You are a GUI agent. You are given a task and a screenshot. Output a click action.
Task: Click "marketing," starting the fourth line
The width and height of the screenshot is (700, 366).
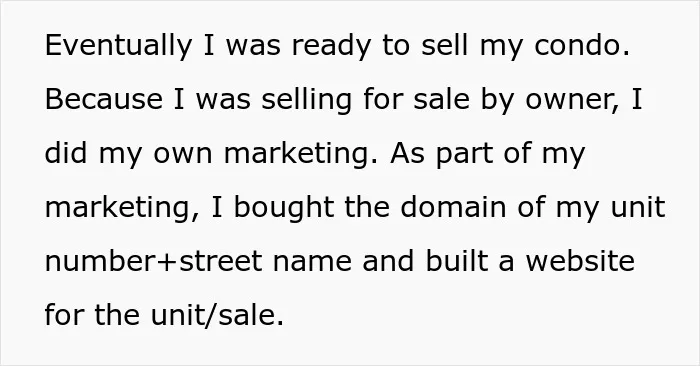point(122,208)
